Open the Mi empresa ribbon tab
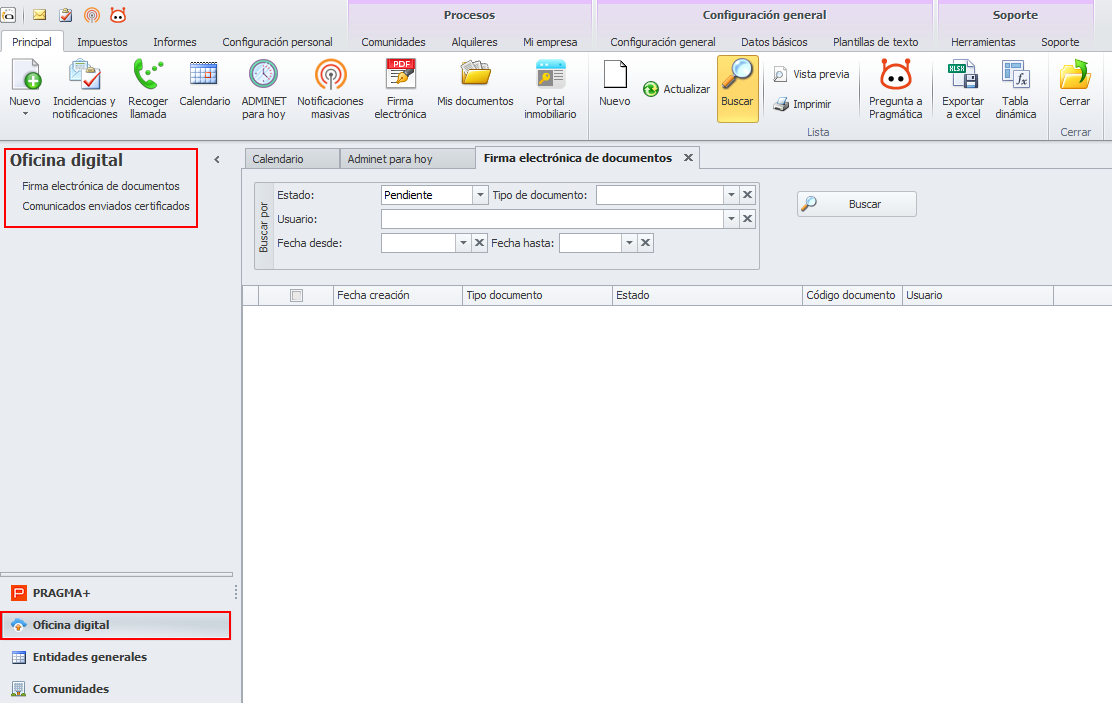This screenshot has width=1112, height=703. point(550,42)
